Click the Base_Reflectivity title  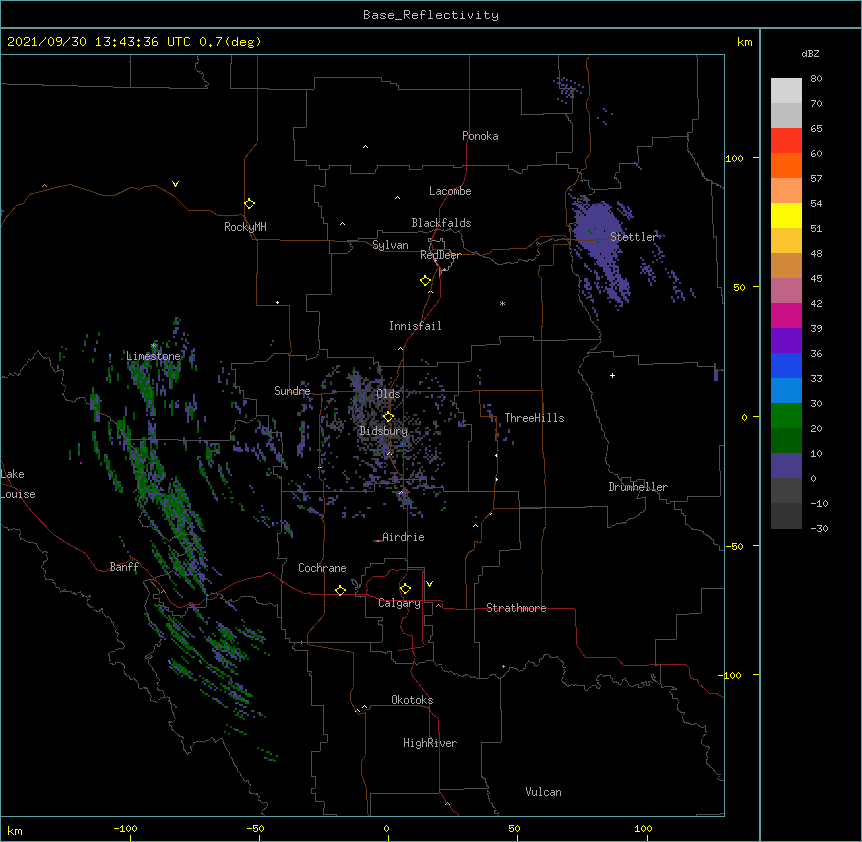pyautogui.click(x=431, y=15)
